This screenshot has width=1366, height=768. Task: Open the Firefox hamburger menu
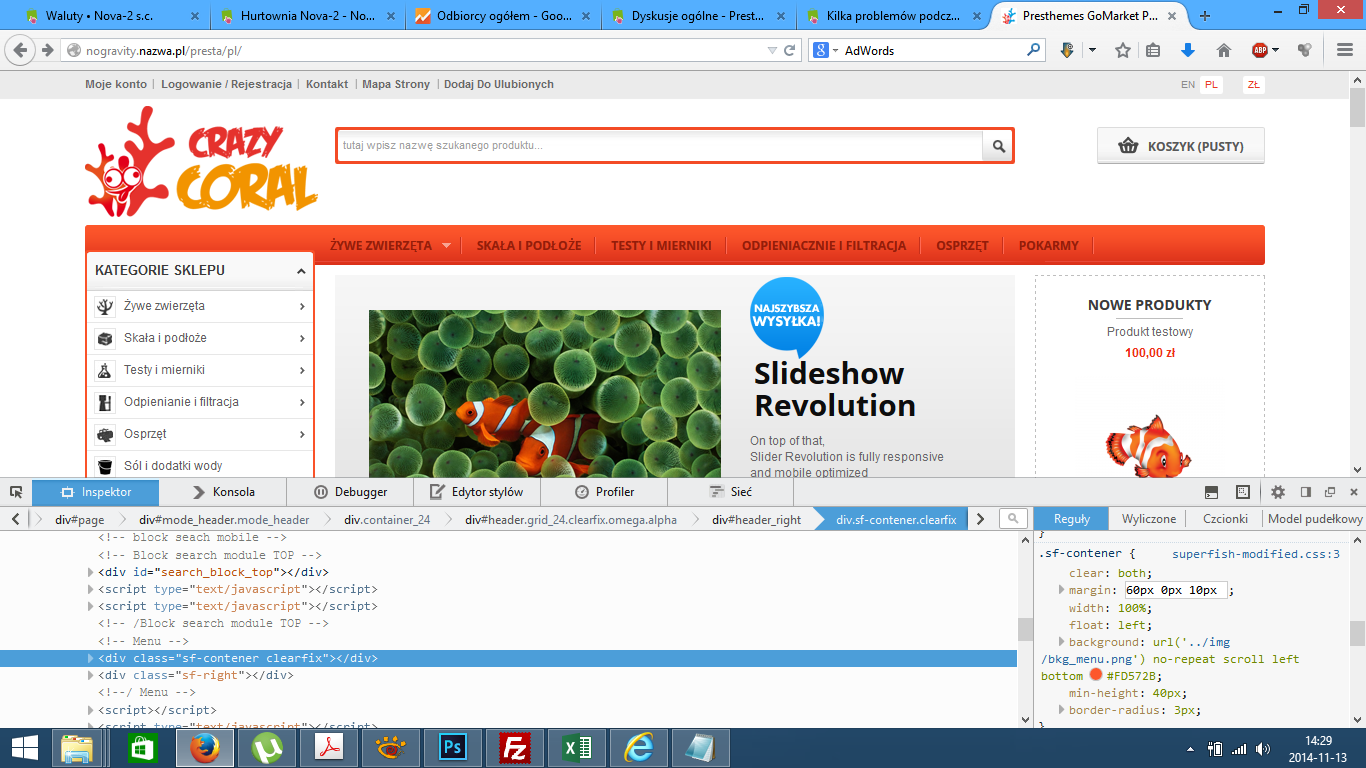tap(1345, 50)
